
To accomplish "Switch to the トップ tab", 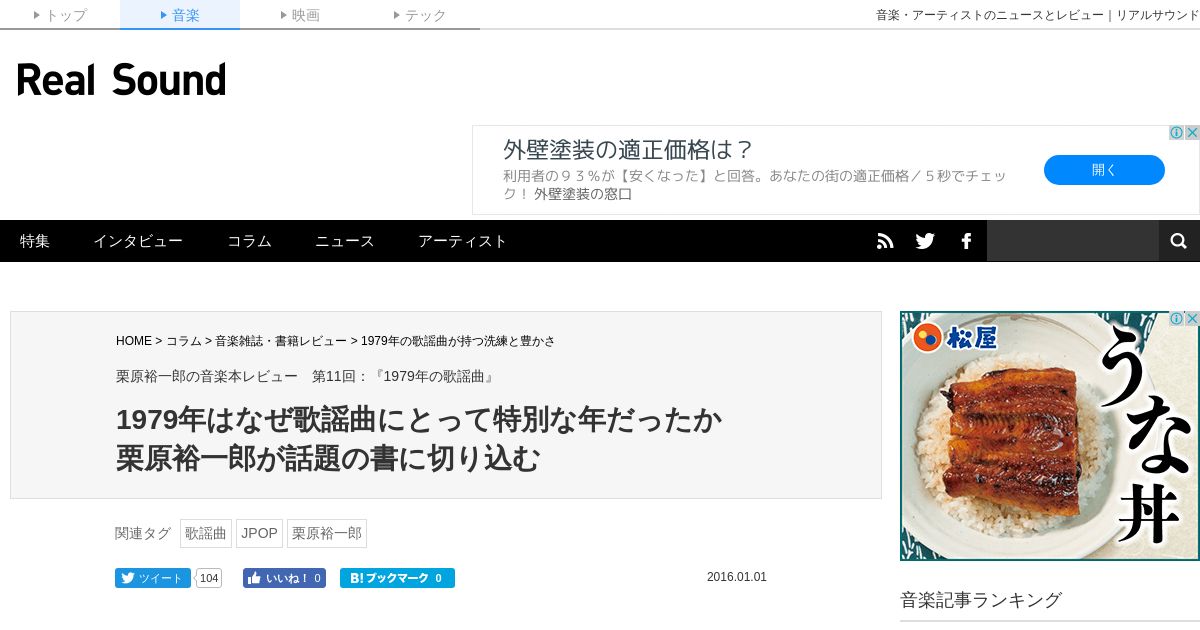I will click(x=60, y=15).
